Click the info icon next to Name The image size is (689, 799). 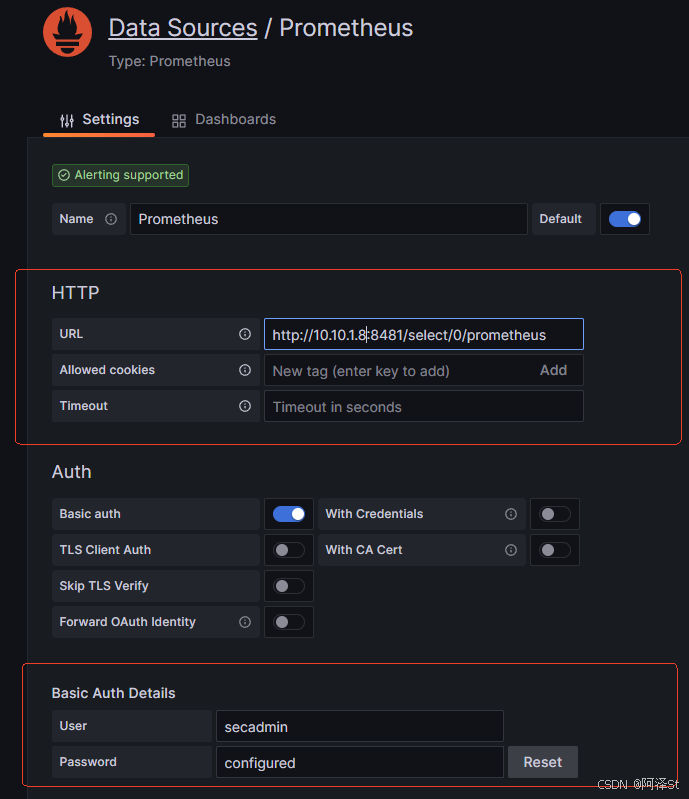[x=111, y=219]
